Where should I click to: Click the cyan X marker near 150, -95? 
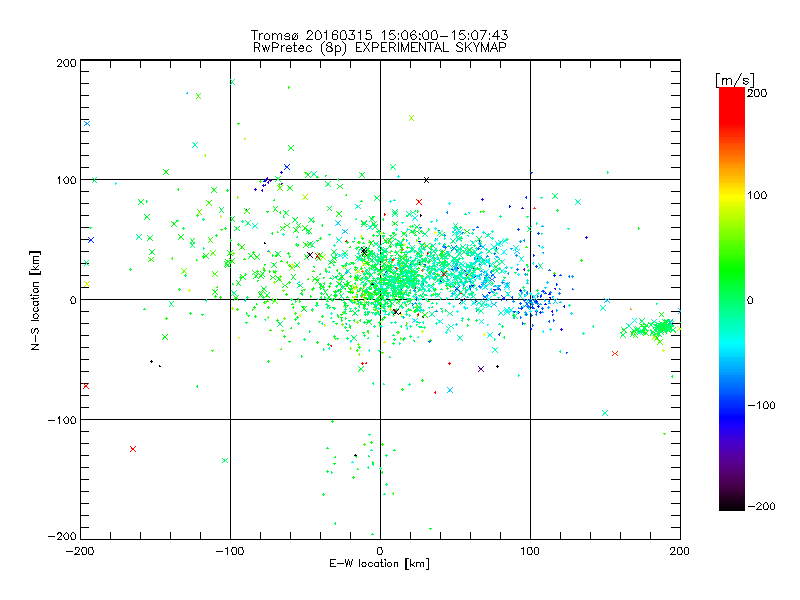click(605, 413)
